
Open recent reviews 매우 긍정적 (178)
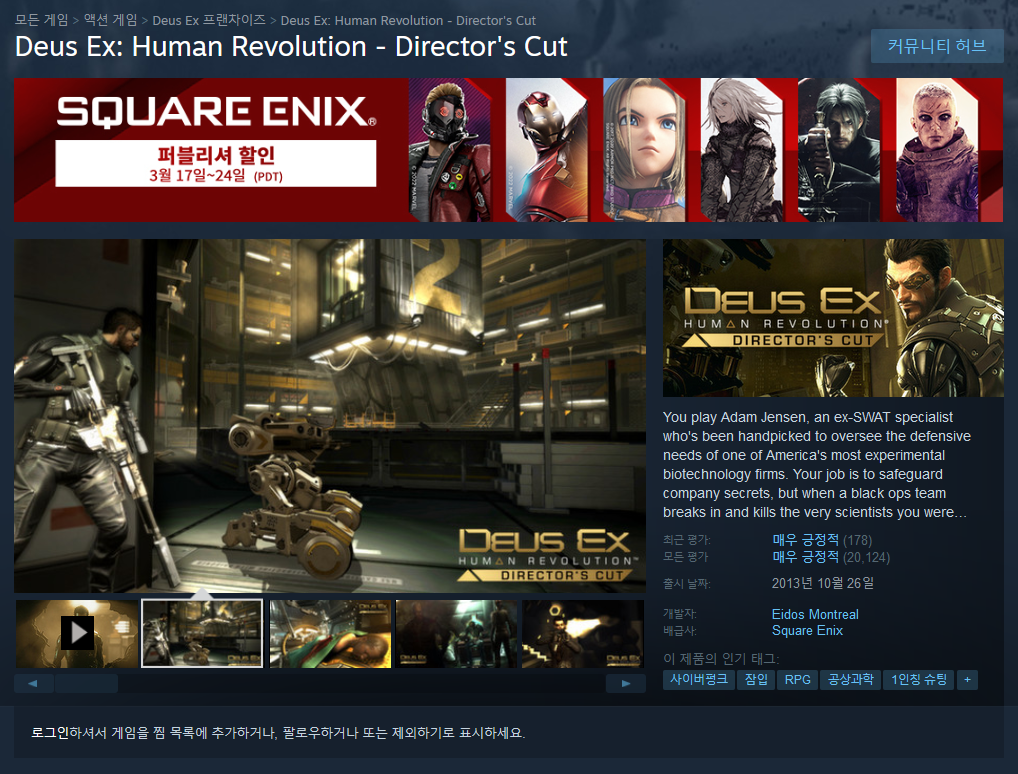[x=822, y=540]
